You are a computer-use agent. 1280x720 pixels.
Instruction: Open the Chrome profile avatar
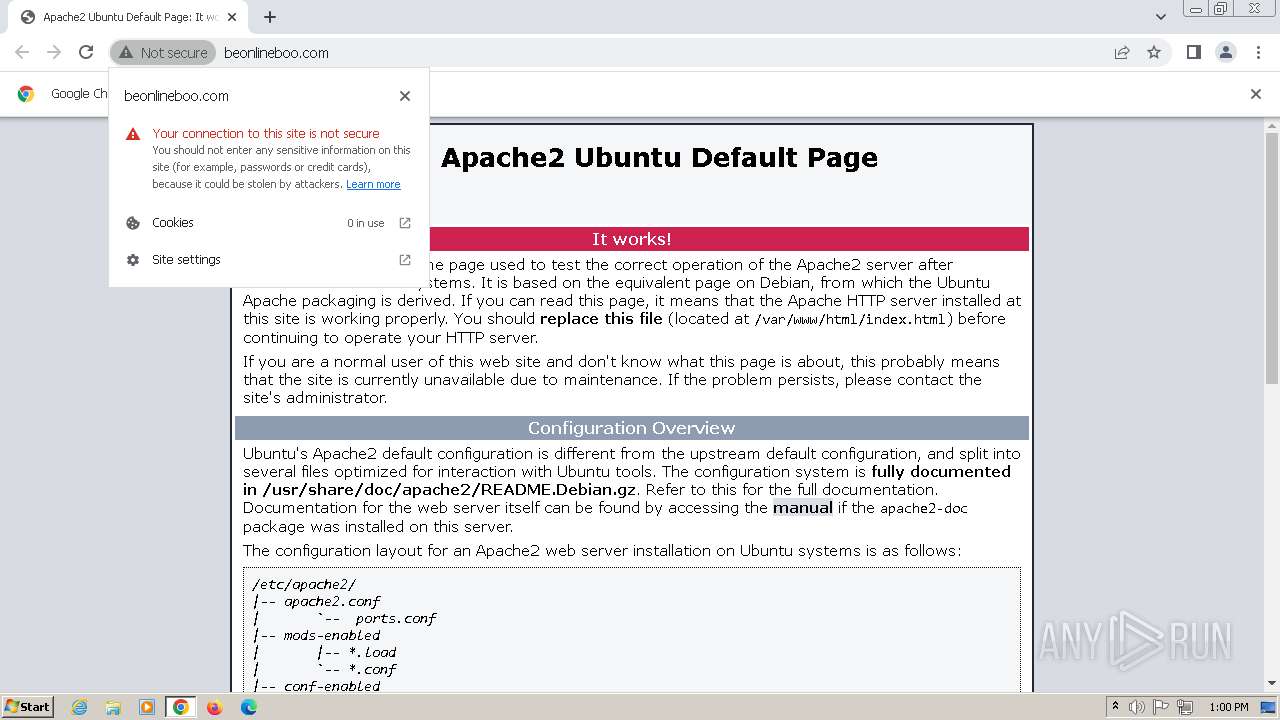click(1225, 52)
